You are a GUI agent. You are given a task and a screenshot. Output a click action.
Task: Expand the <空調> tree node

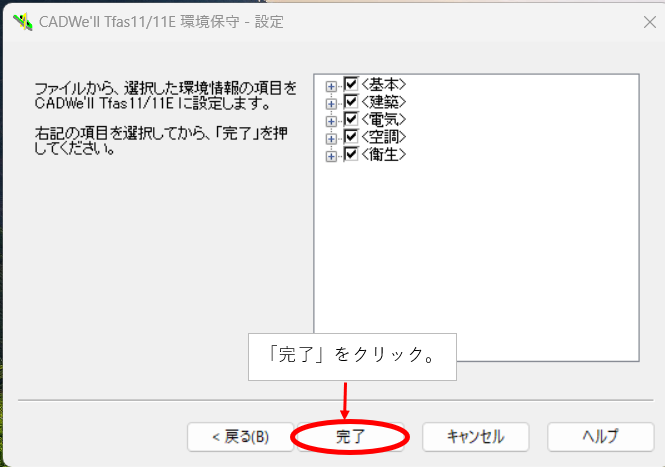point(331,139)
